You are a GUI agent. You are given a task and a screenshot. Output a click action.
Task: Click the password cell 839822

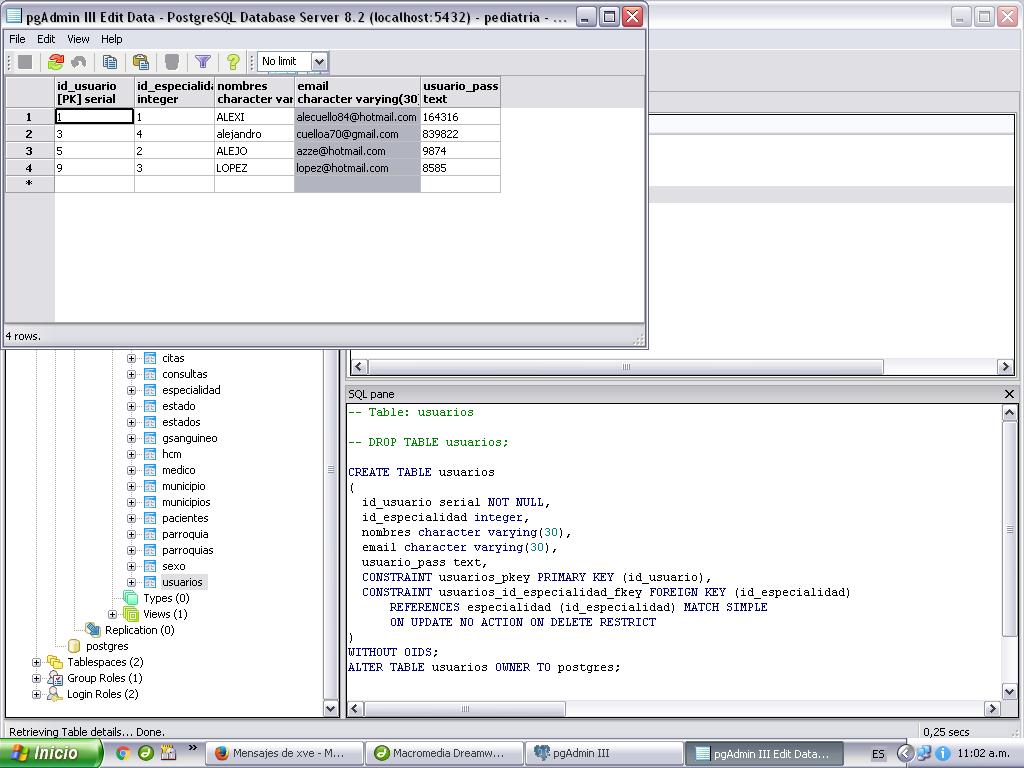[x=460, y=134]
